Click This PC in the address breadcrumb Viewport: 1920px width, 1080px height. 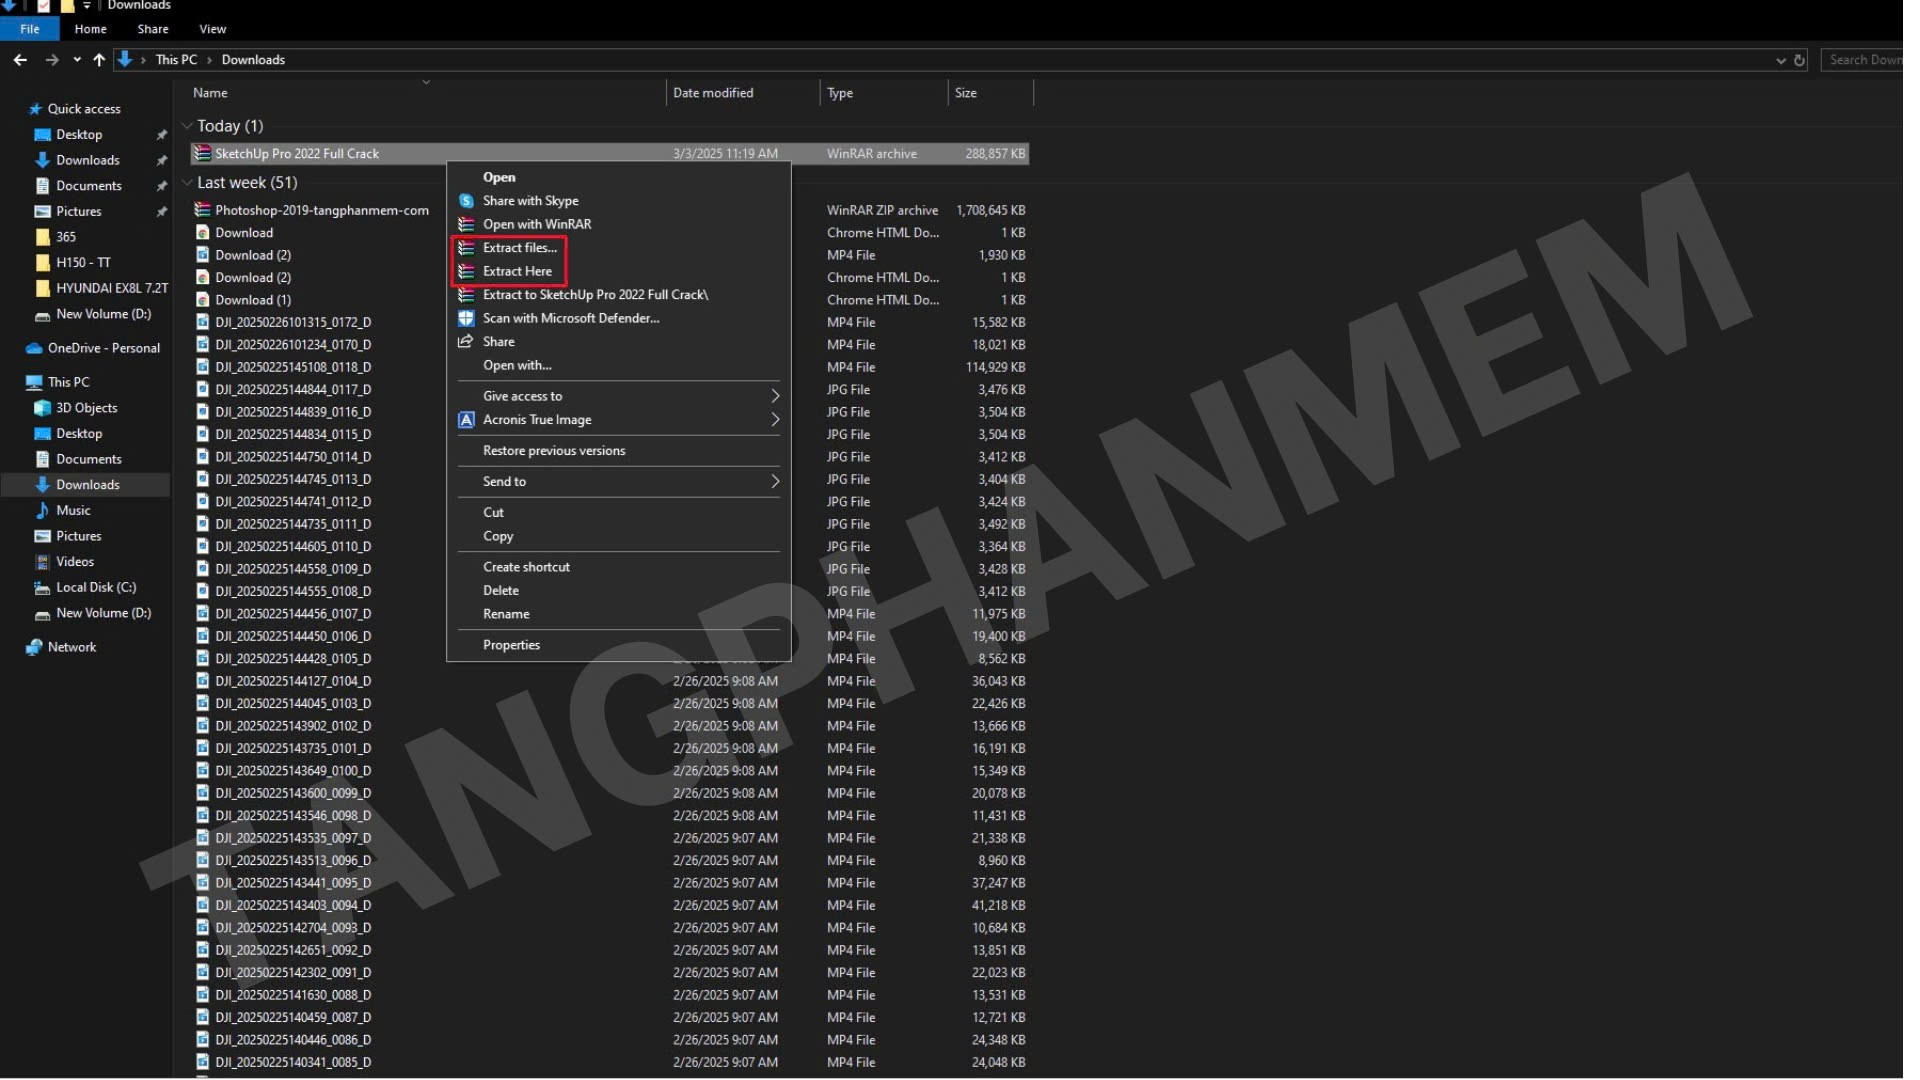pyautogui.click(x=176, y=60)
